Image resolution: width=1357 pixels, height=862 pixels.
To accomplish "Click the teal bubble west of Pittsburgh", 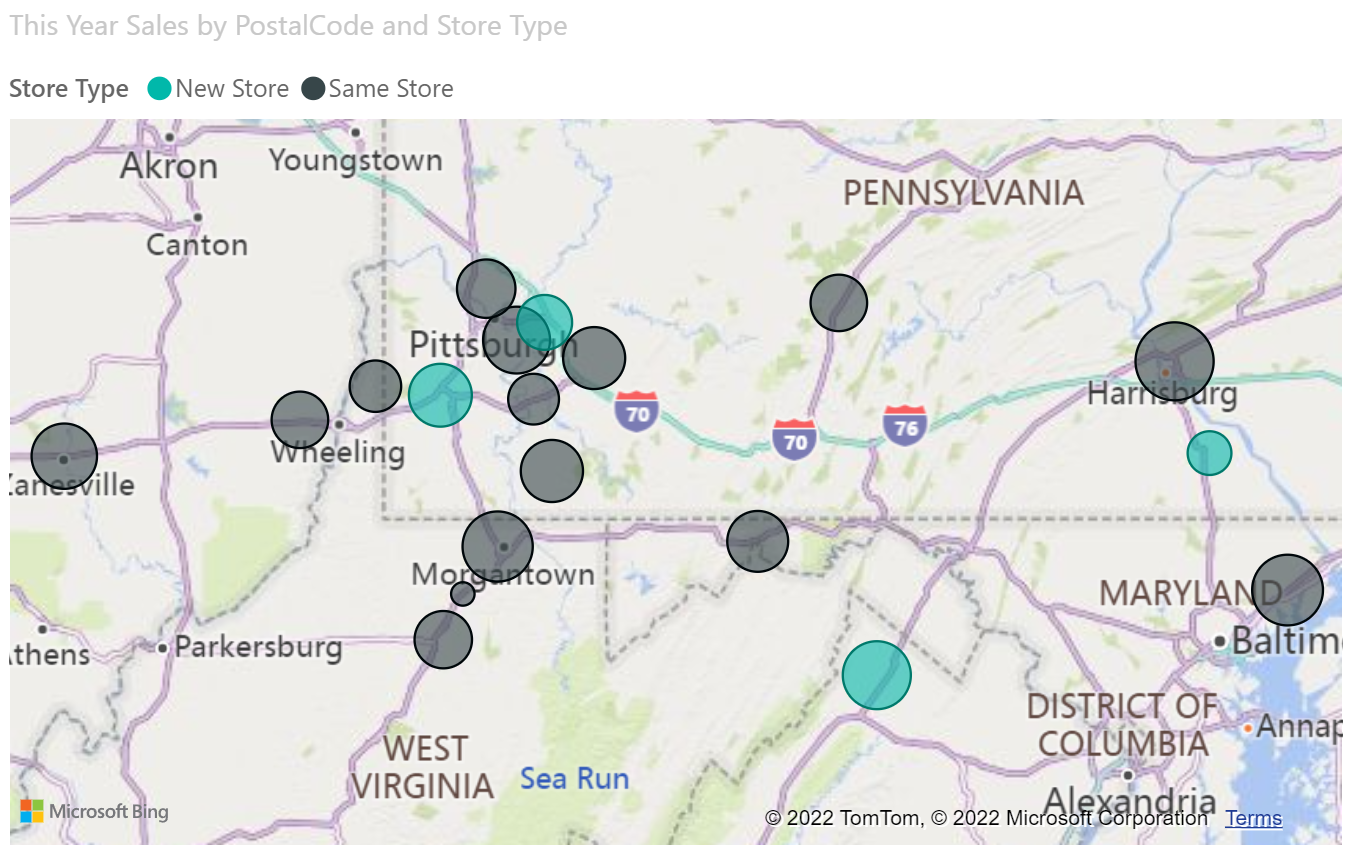I will tap(440, 395).
